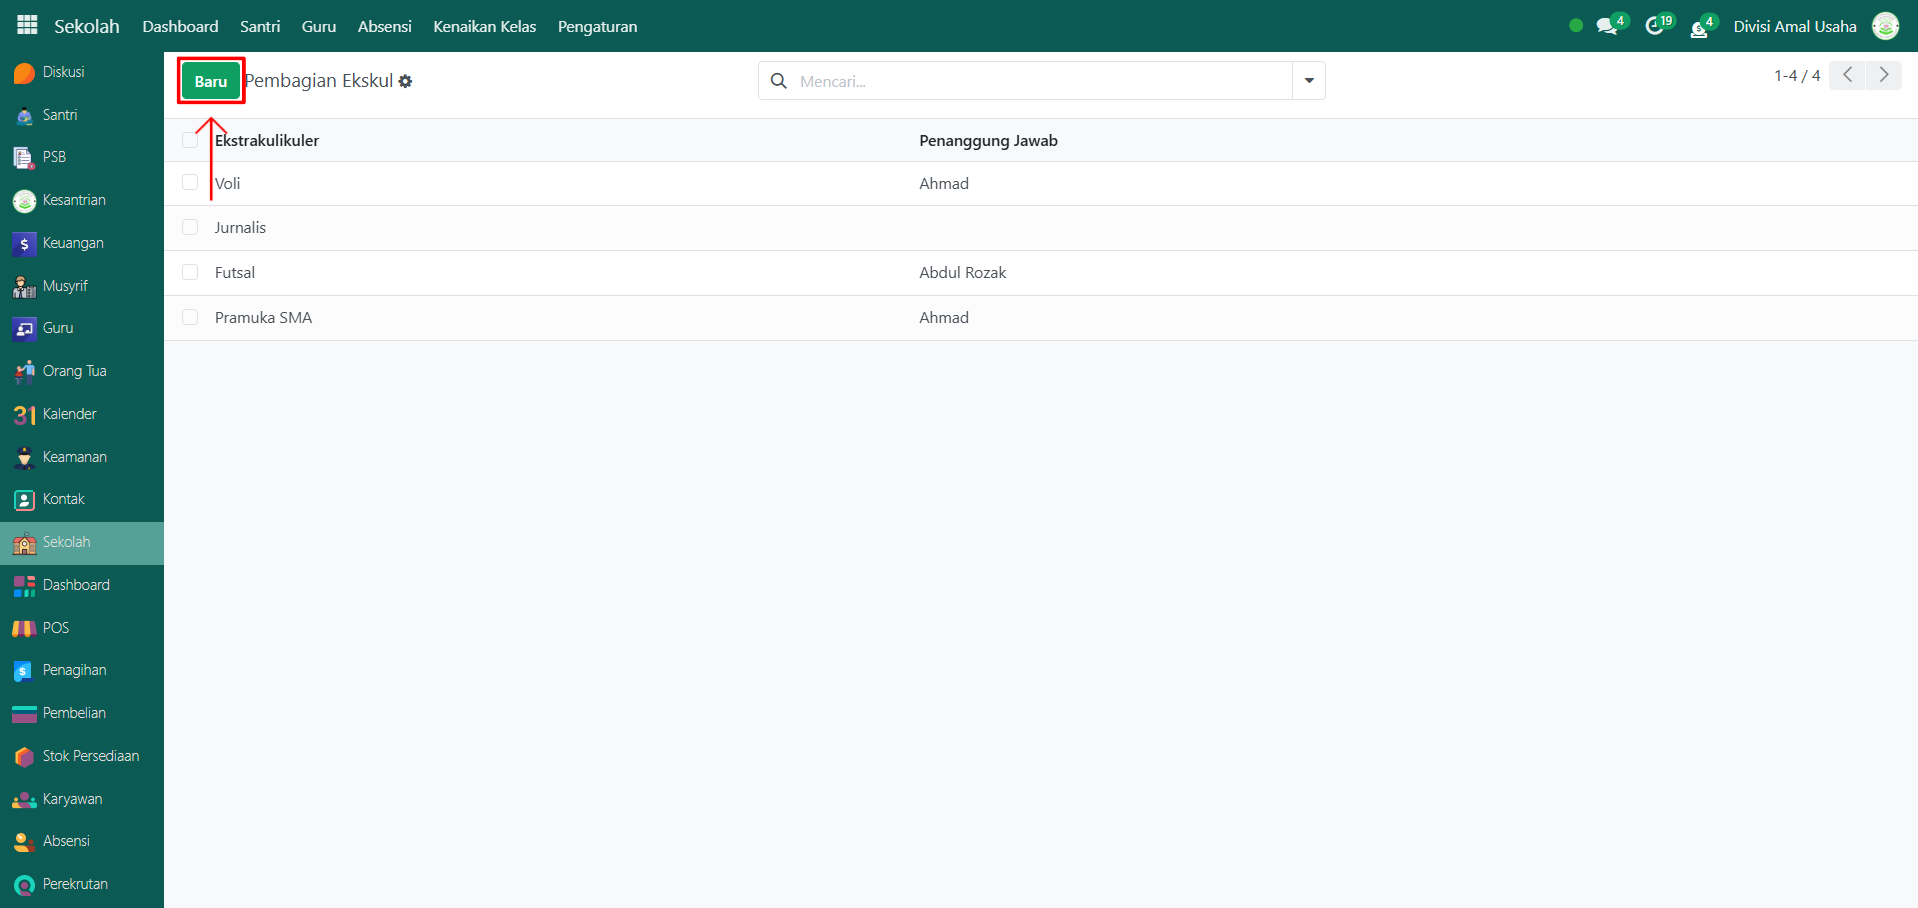
Task: Toggle the select-all header checkbox
Action: click(x=190, y=140)
